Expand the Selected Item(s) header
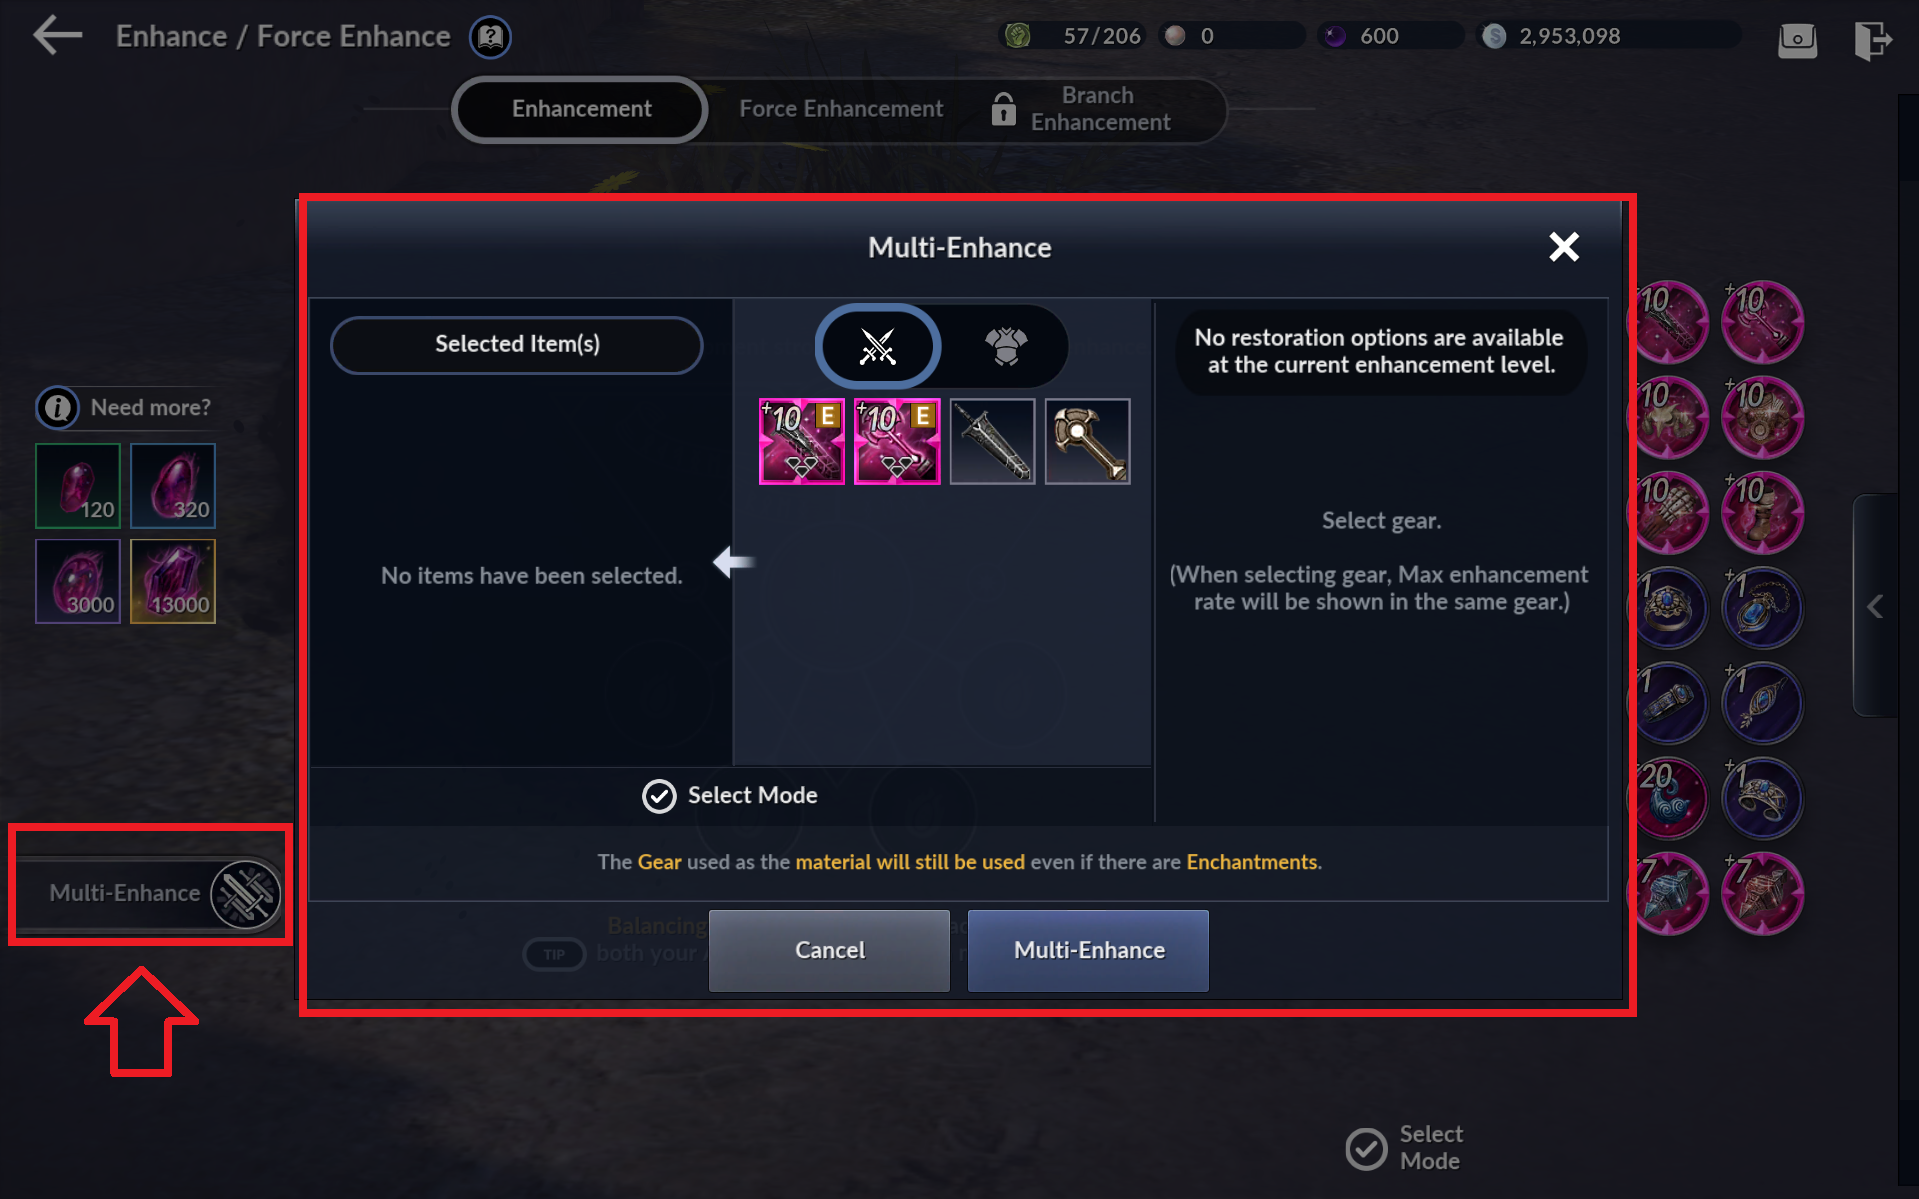 pyautogui.click(x=517, y=344)
